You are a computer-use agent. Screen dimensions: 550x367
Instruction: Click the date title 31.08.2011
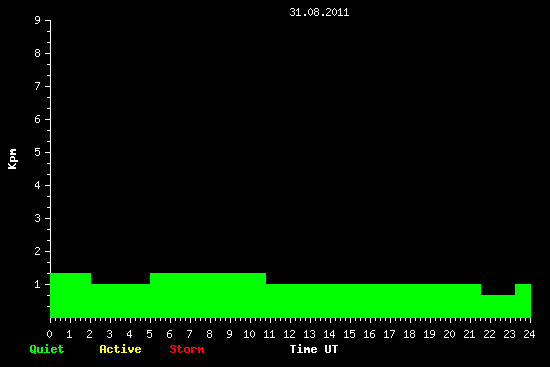319,12
